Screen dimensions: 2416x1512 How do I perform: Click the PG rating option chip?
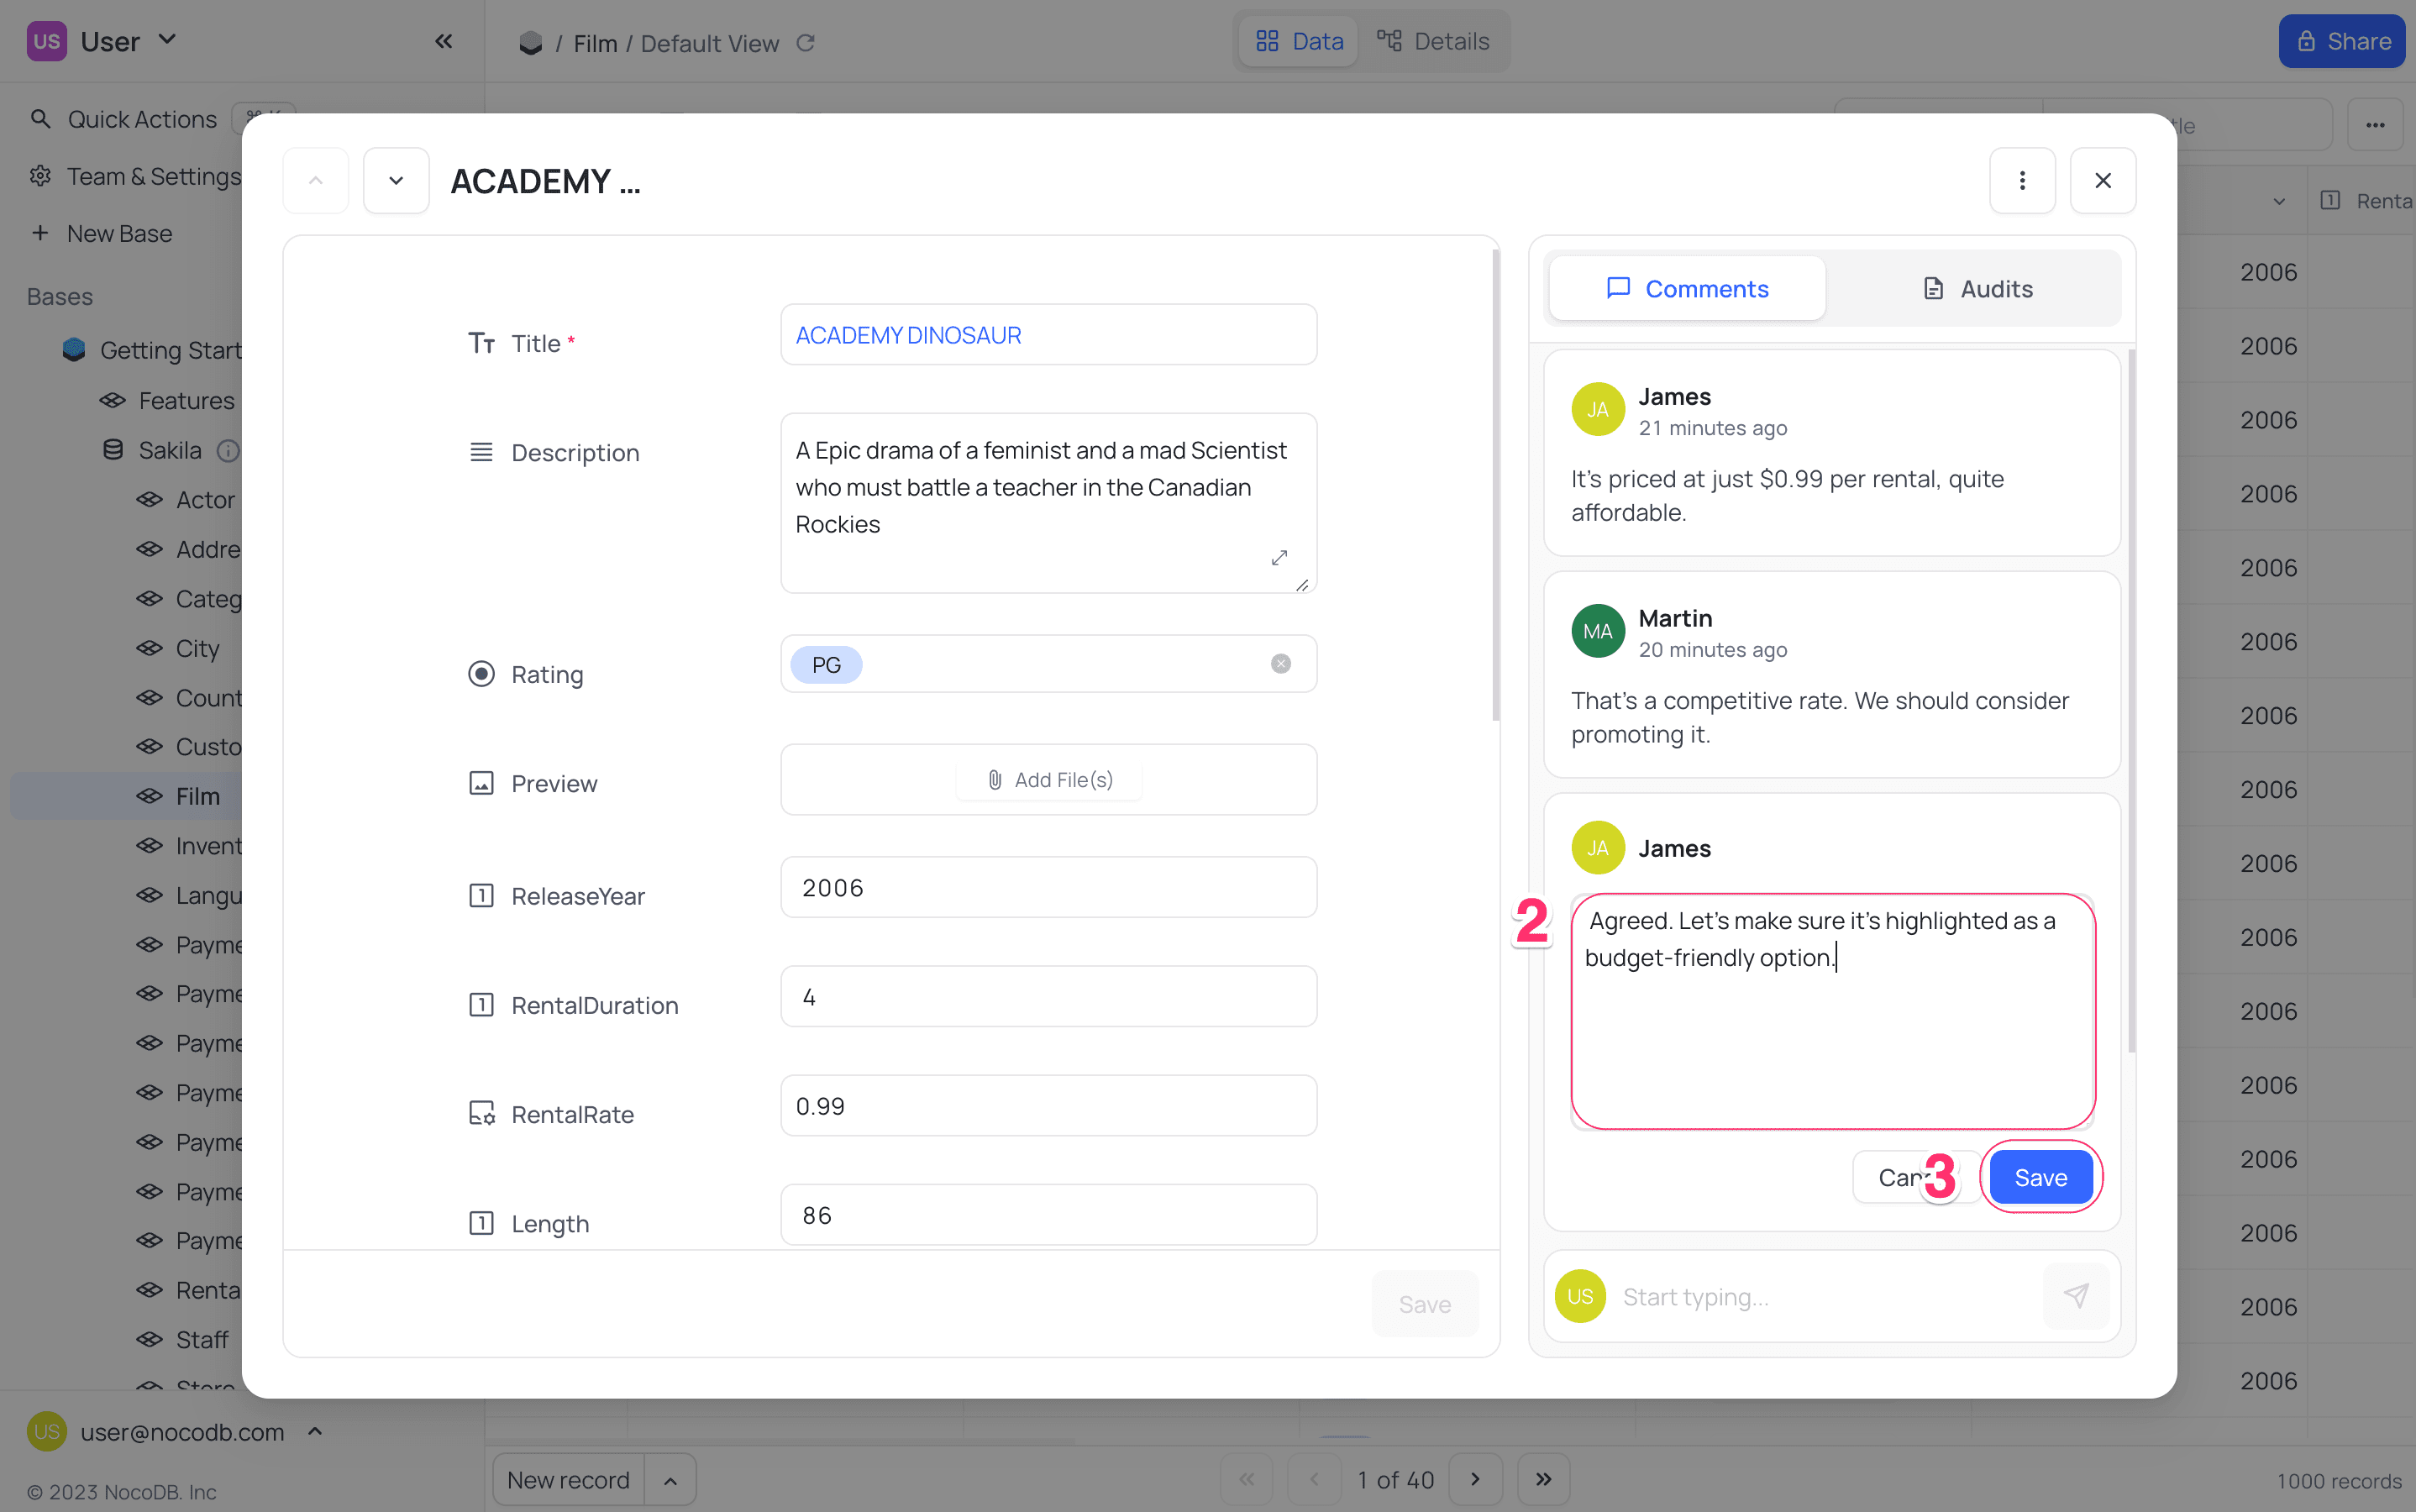[x=826, y=665]
